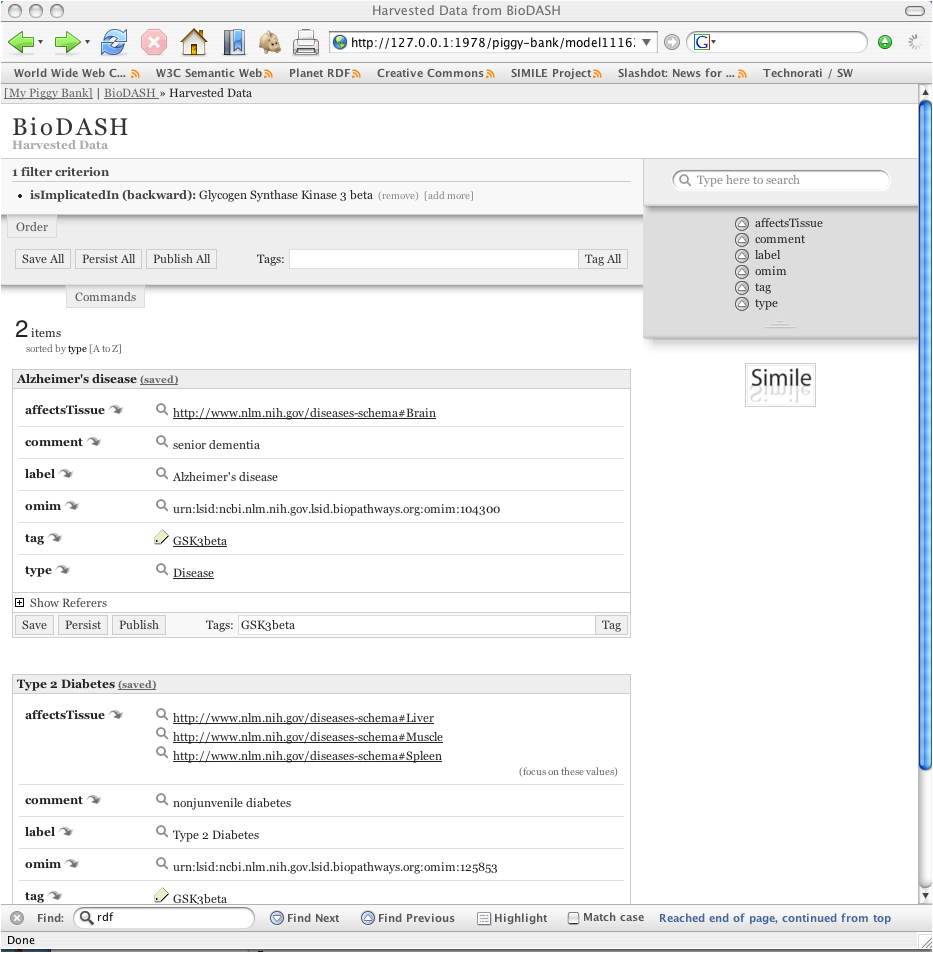The image size is (933, 953).
Task: Open the Bookmarks toolbar icon
Action: point(234,42)
